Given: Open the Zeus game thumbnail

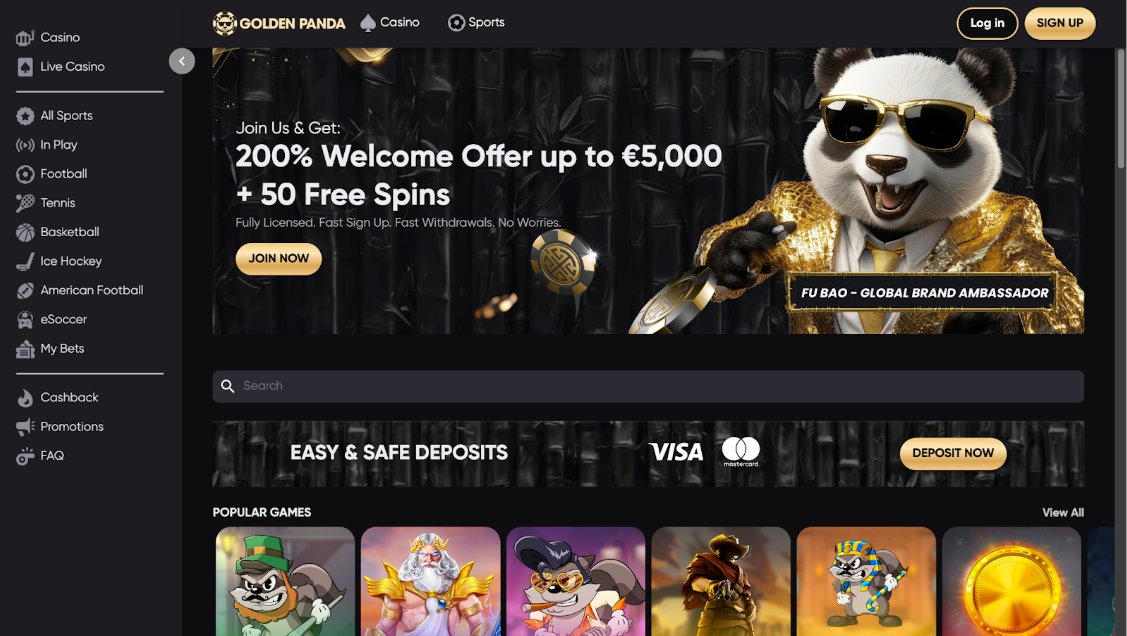Looking at the screenshot, I should coord(431,581).
